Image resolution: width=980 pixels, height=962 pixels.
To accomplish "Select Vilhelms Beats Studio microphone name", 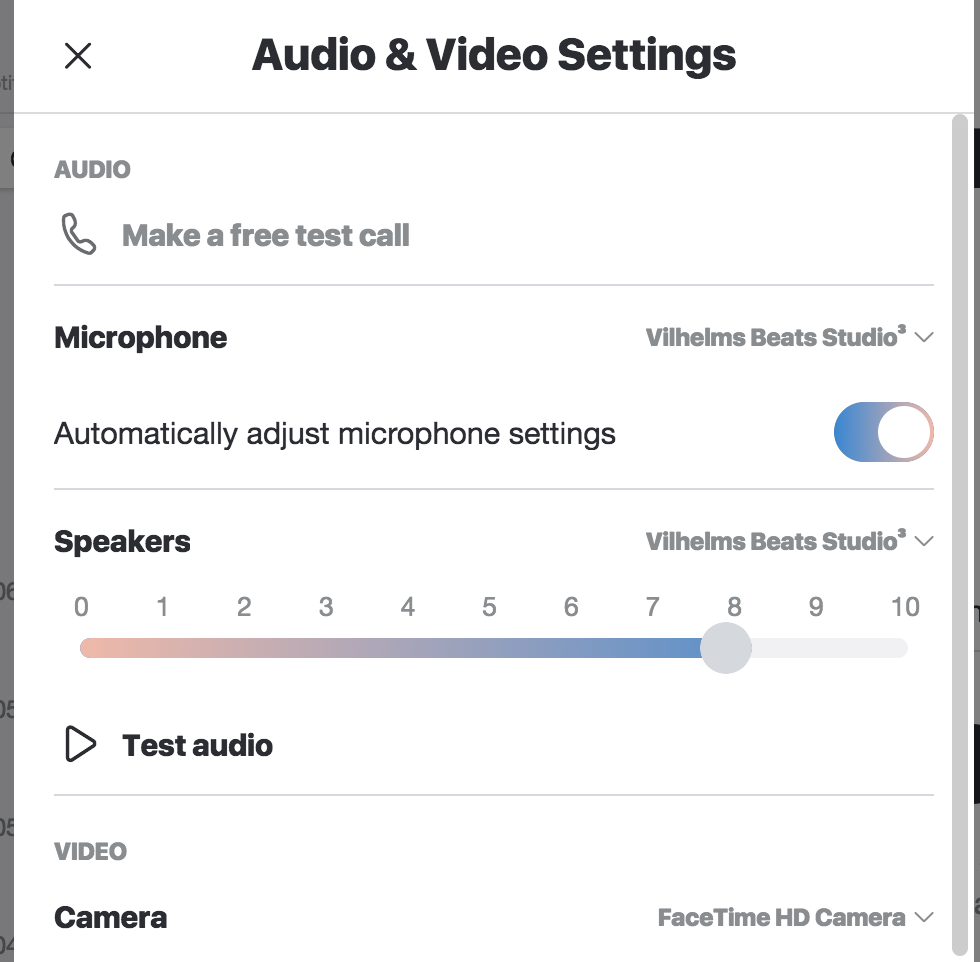I will pos(776,337).
